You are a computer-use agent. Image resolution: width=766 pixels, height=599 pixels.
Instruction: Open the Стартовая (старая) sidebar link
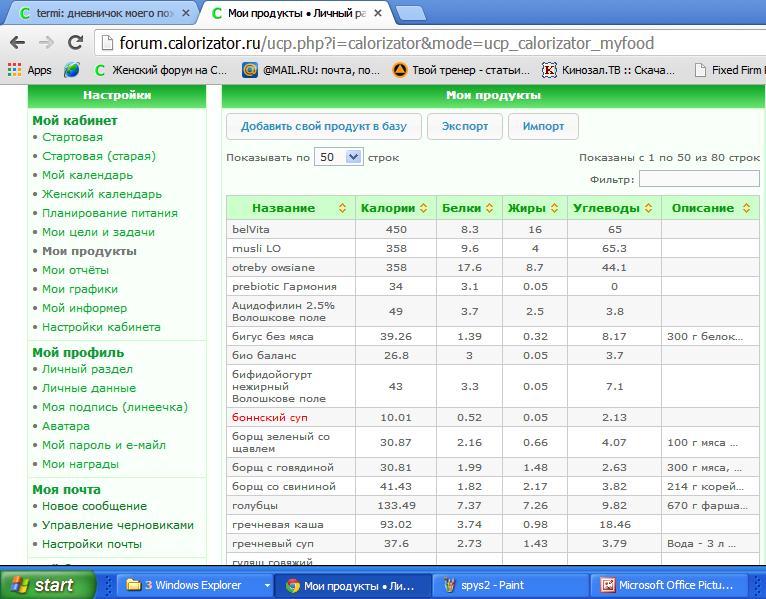point(99,156)
